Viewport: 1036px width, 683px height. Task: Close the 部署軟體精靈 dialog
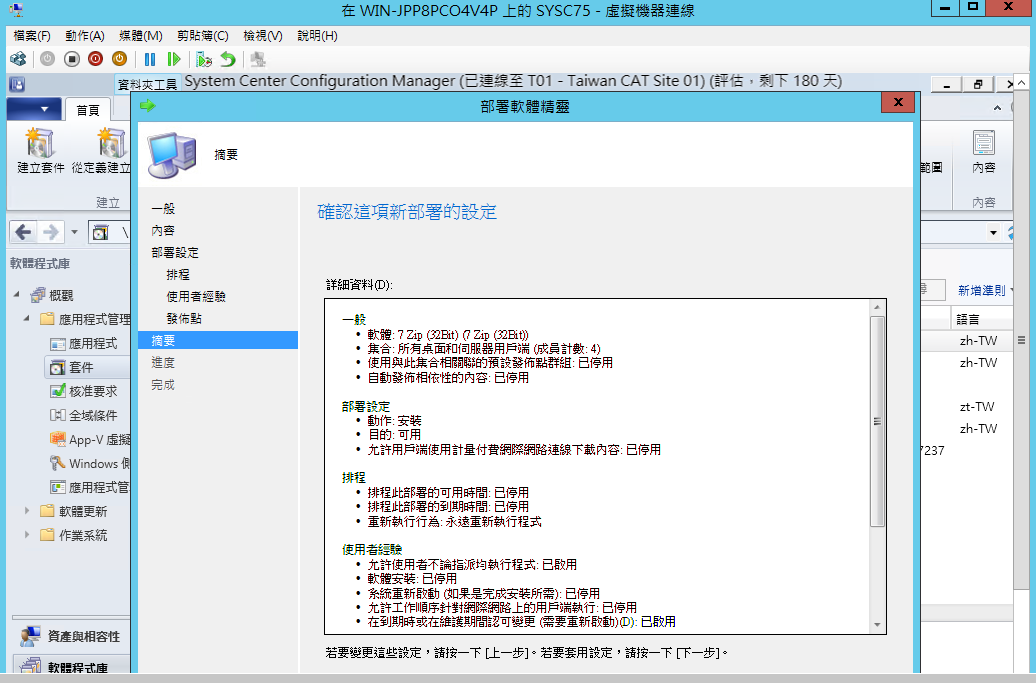click(x=898, y=102)
